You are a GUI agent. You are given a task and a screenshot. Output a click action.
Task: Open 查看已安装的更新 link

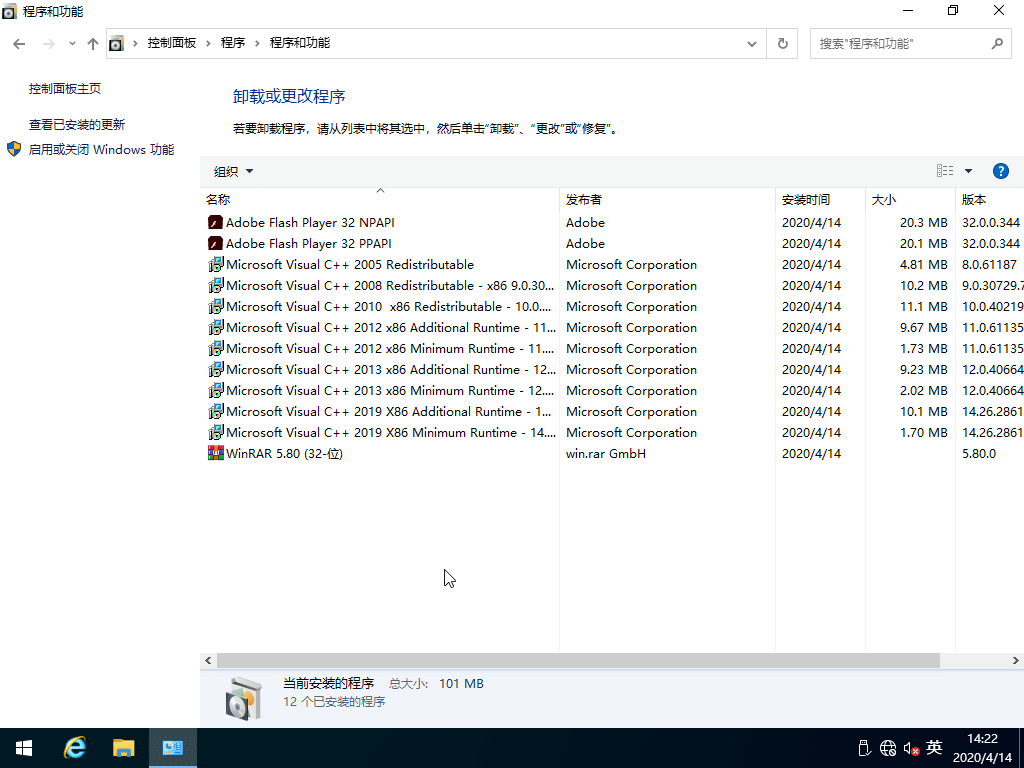coord(76,125)
